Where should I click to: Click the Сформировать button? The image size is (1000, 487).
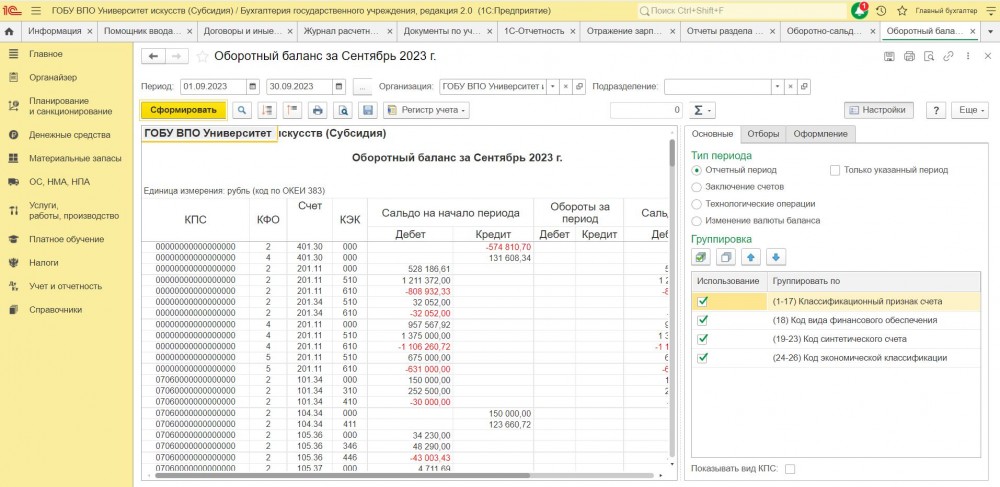(183, 110)
